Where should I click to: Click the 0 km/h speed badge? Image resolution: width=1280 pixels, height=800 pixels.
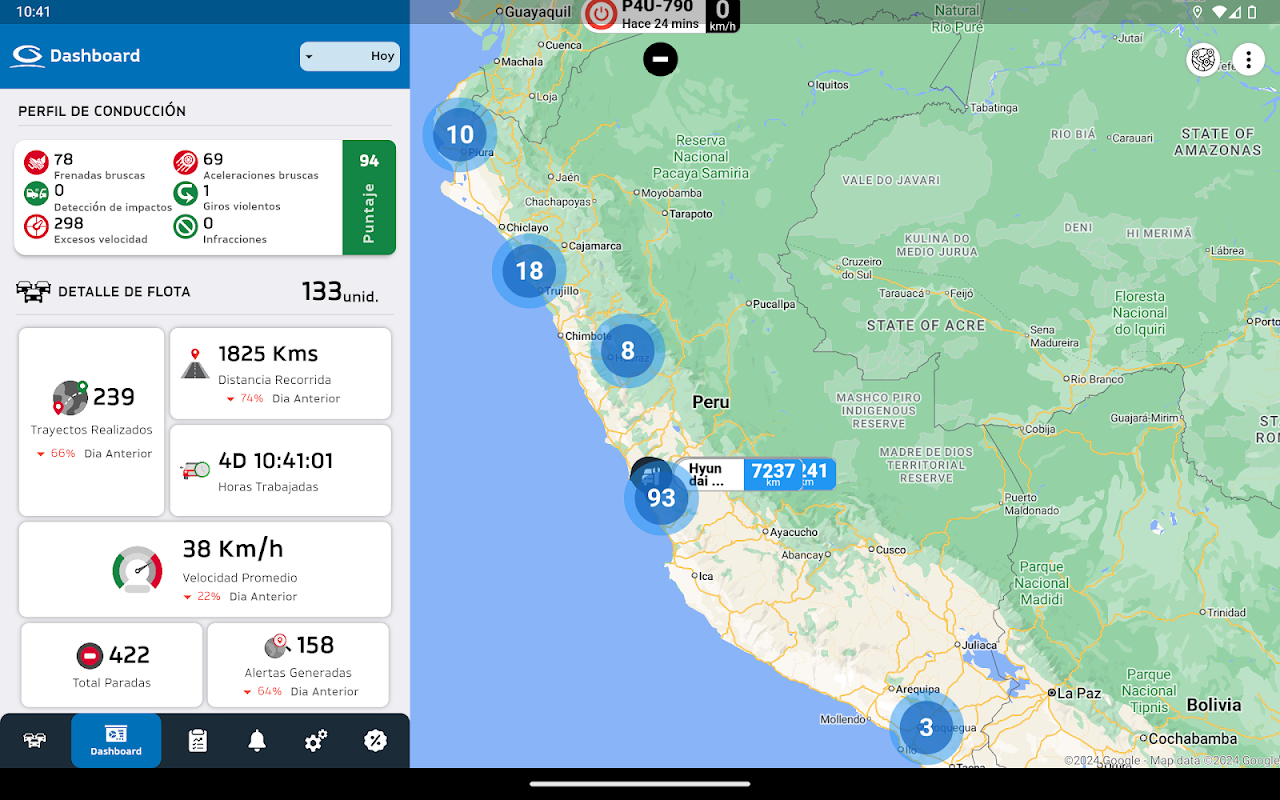(x=722, y=15)
